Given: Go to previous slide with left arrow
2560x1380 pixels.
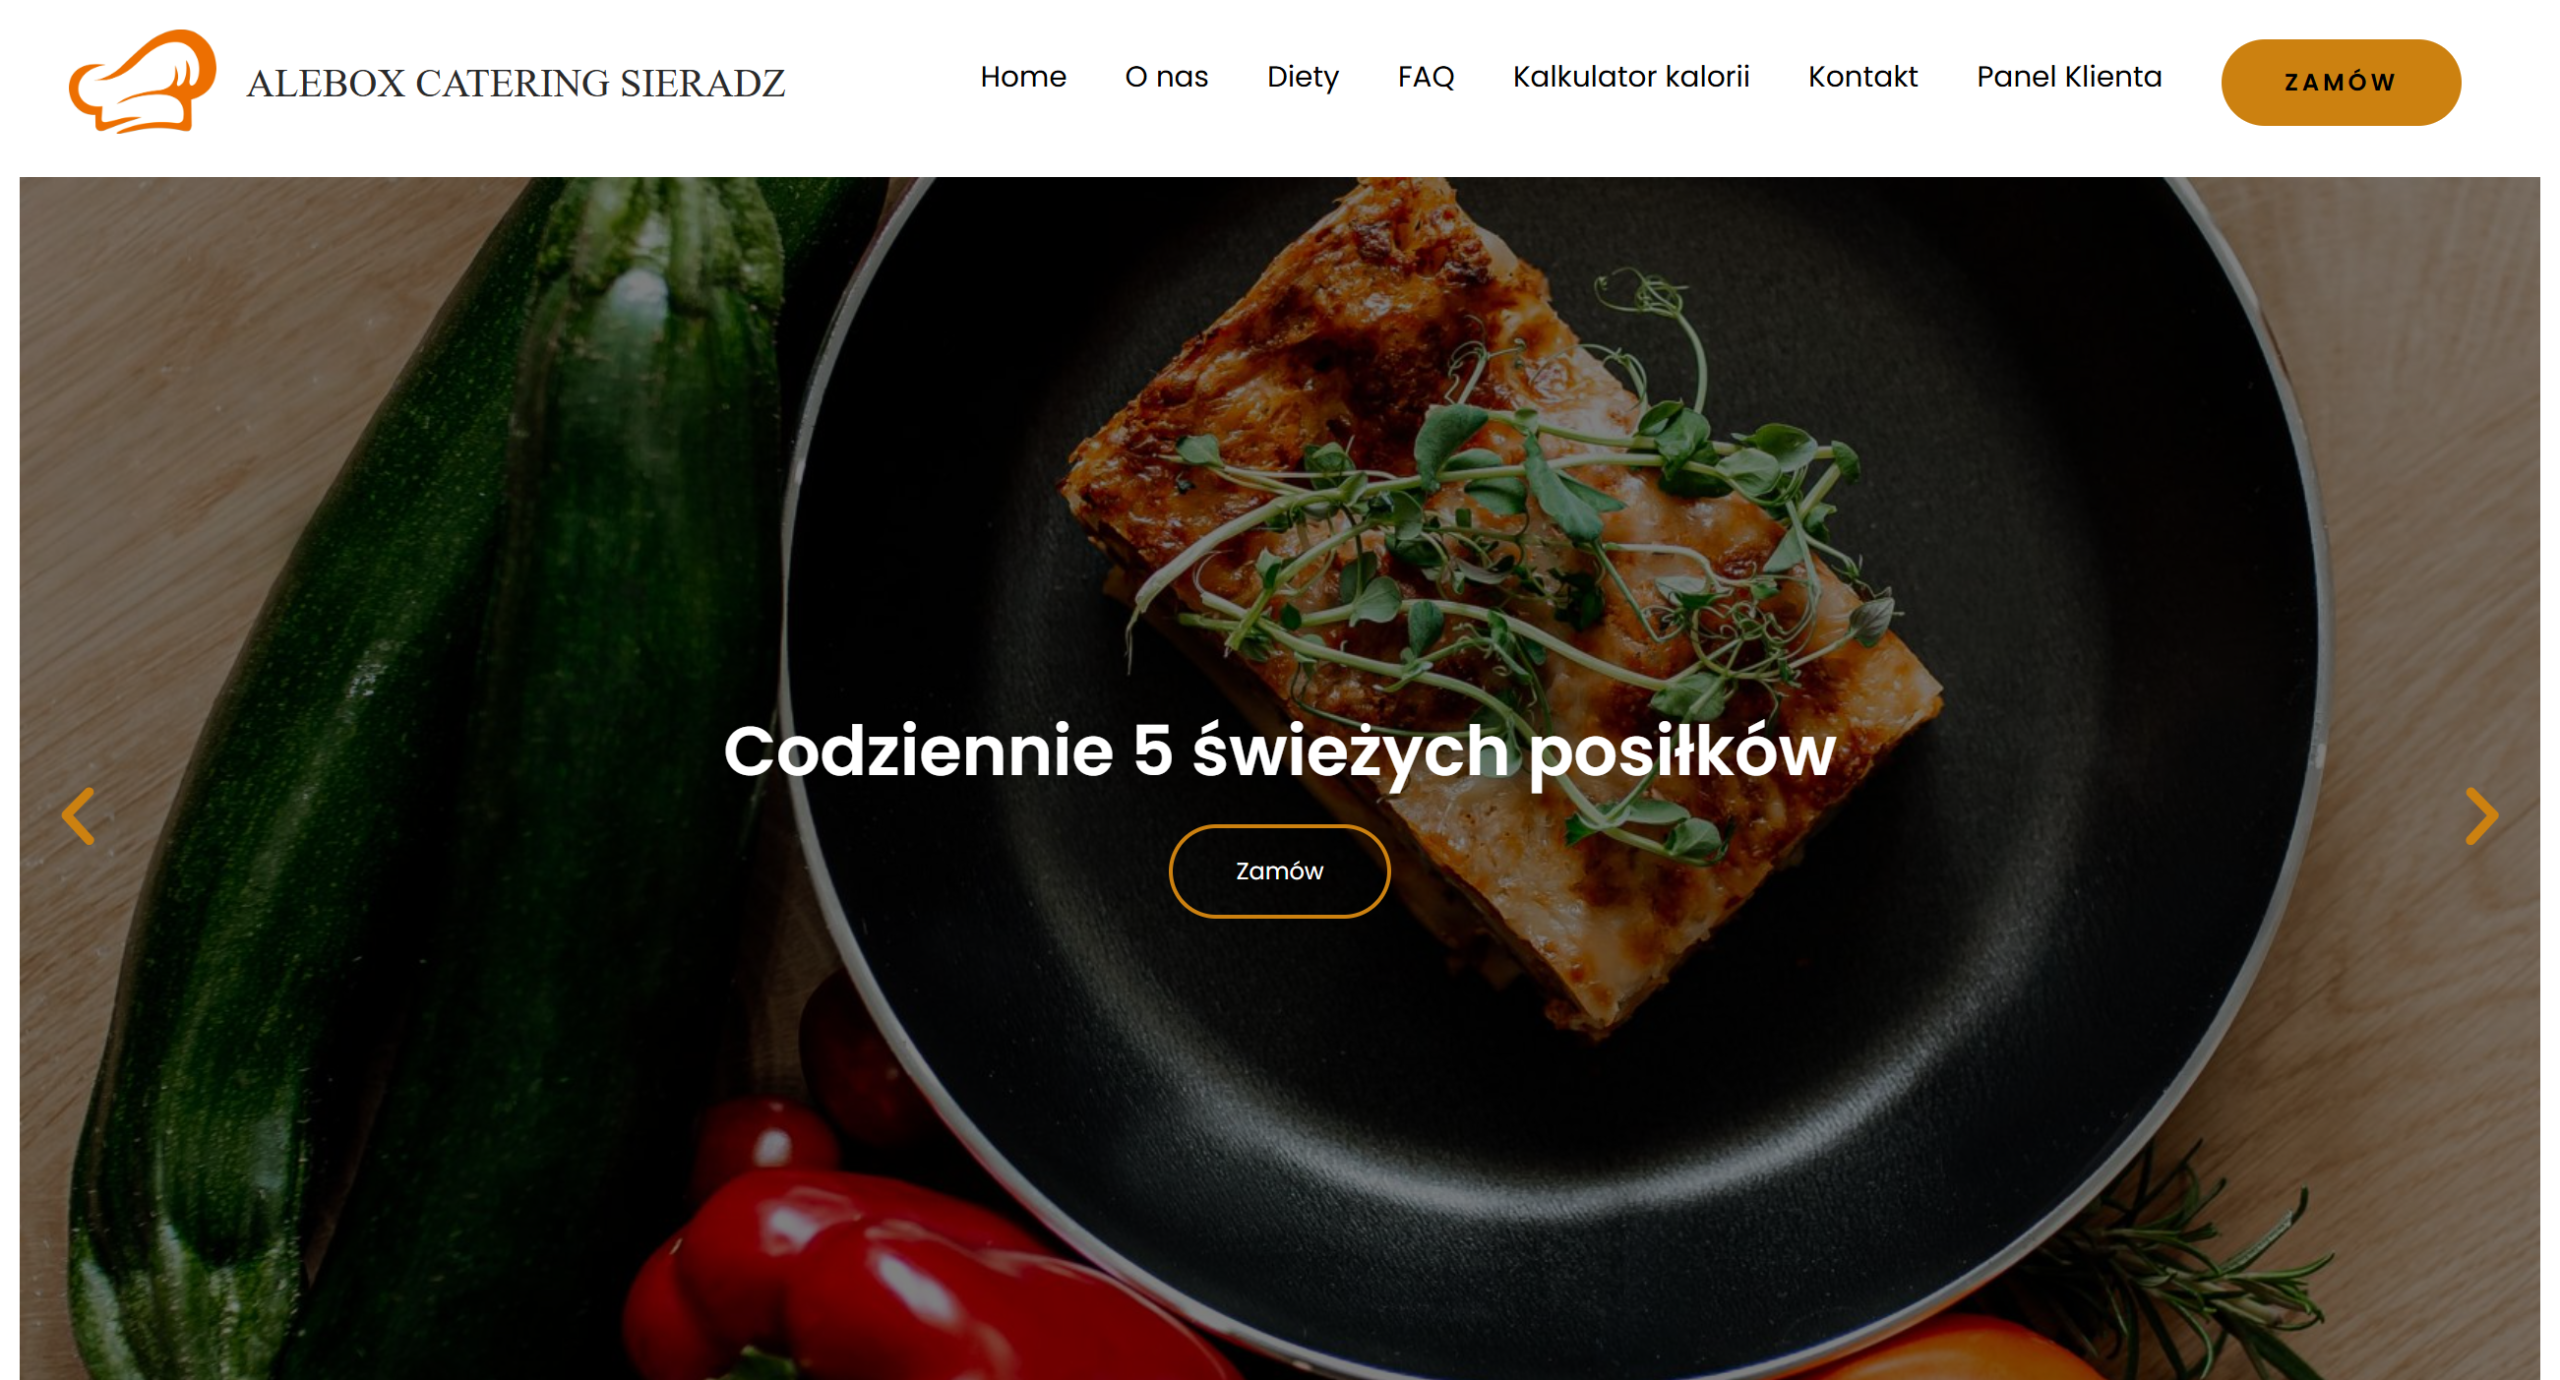Looking at the screenshot, I should pos(78,816).
